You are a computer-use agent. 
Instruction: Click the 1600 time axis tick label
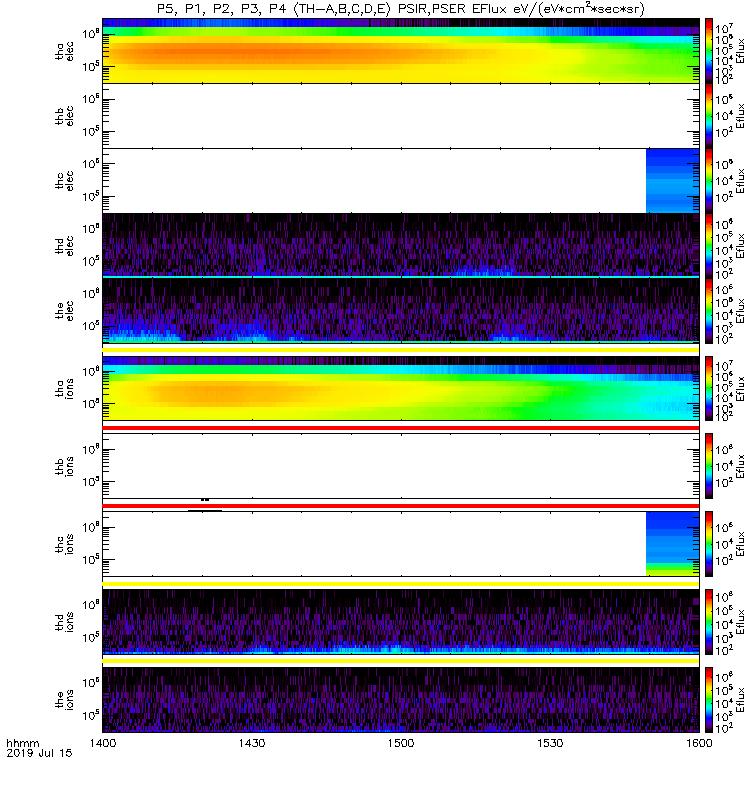(699, 743)
